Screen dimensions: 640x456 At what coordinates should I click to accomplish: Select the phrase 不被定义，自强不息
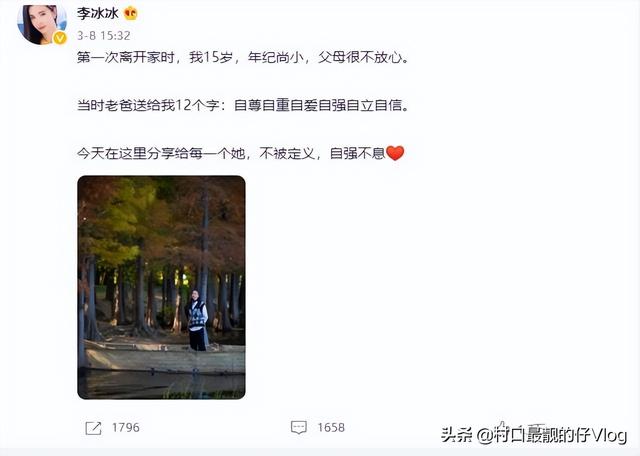[322, 153]
